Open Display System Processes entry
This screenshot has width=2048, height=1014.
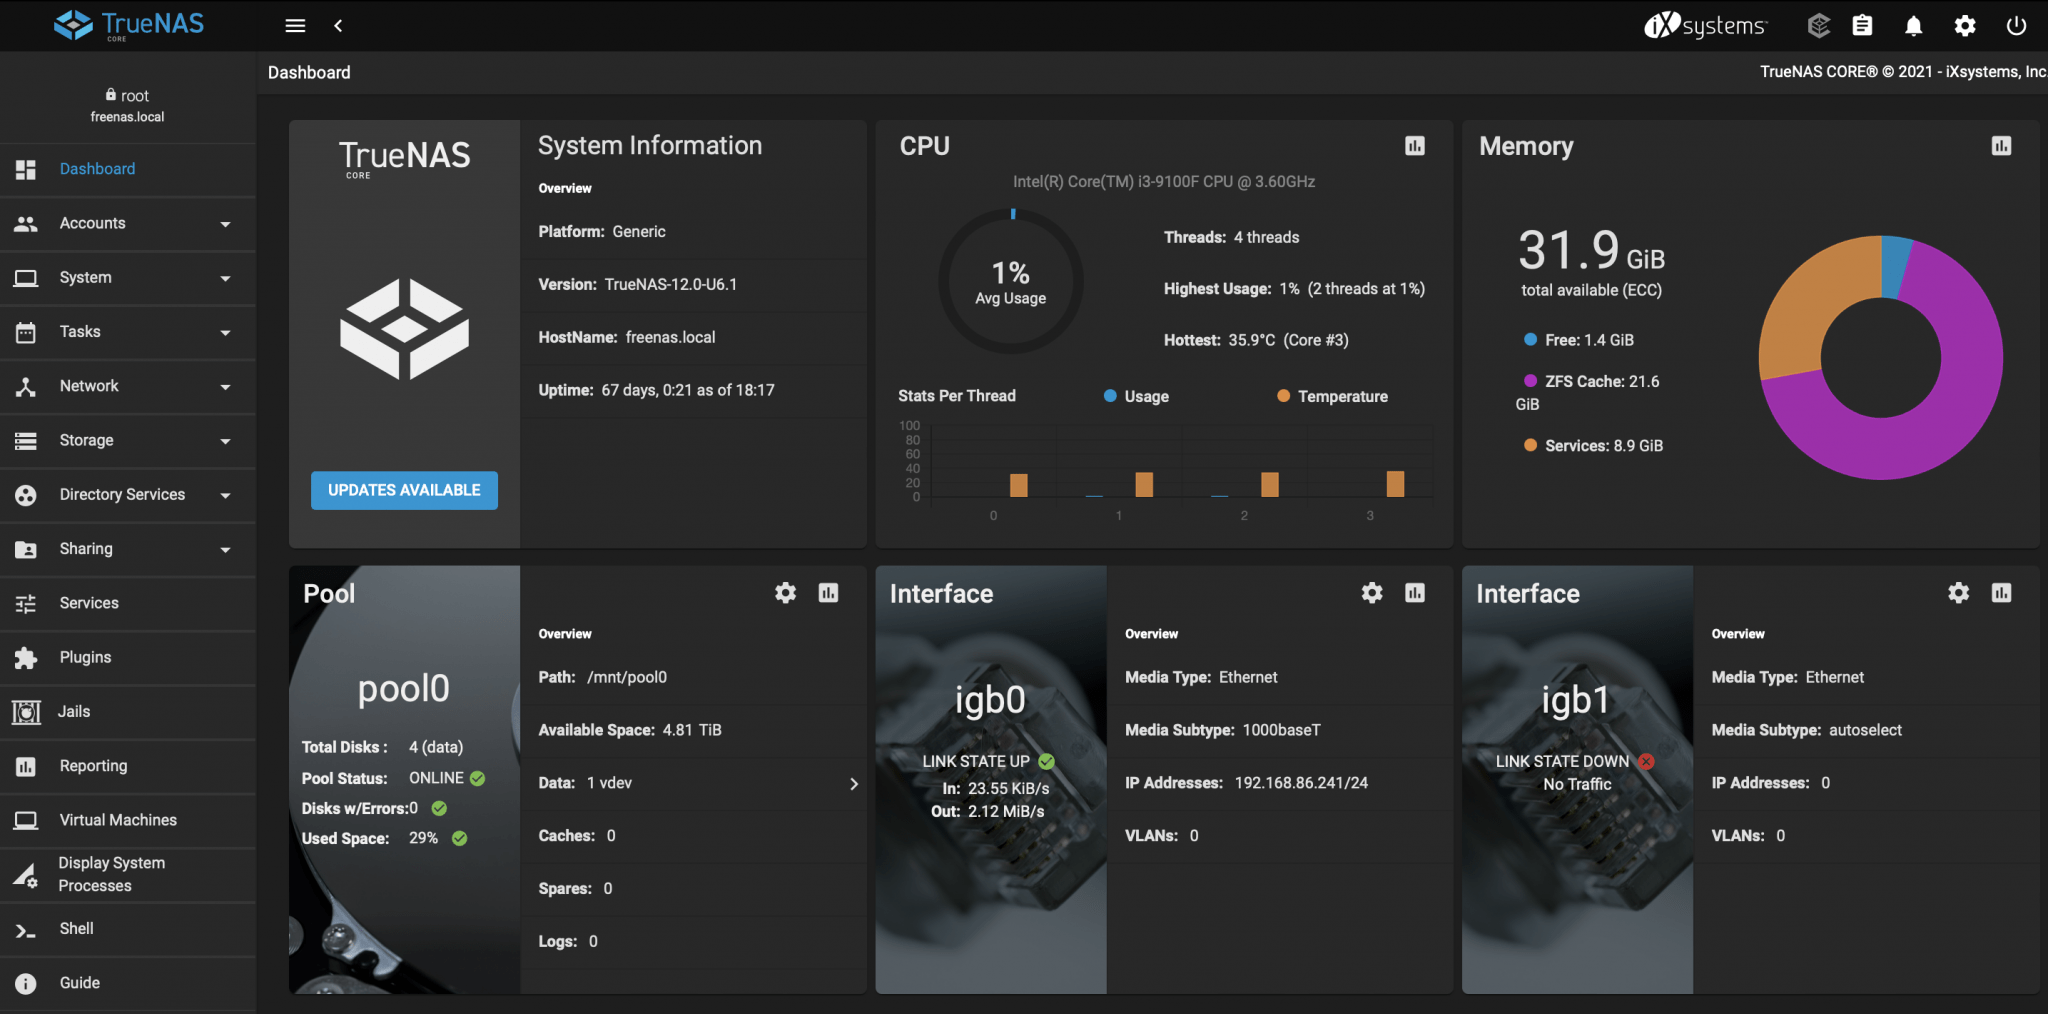point(128,875)
